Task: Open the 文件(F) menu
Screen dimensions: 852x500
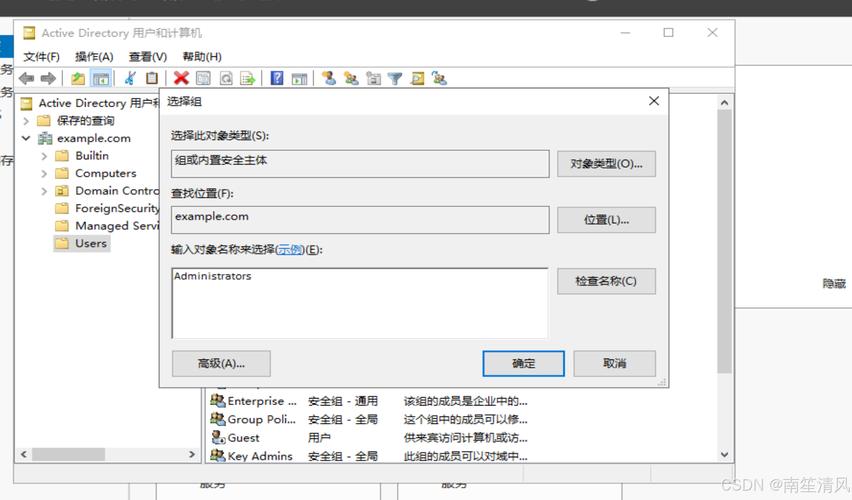Action: [41, 57]
